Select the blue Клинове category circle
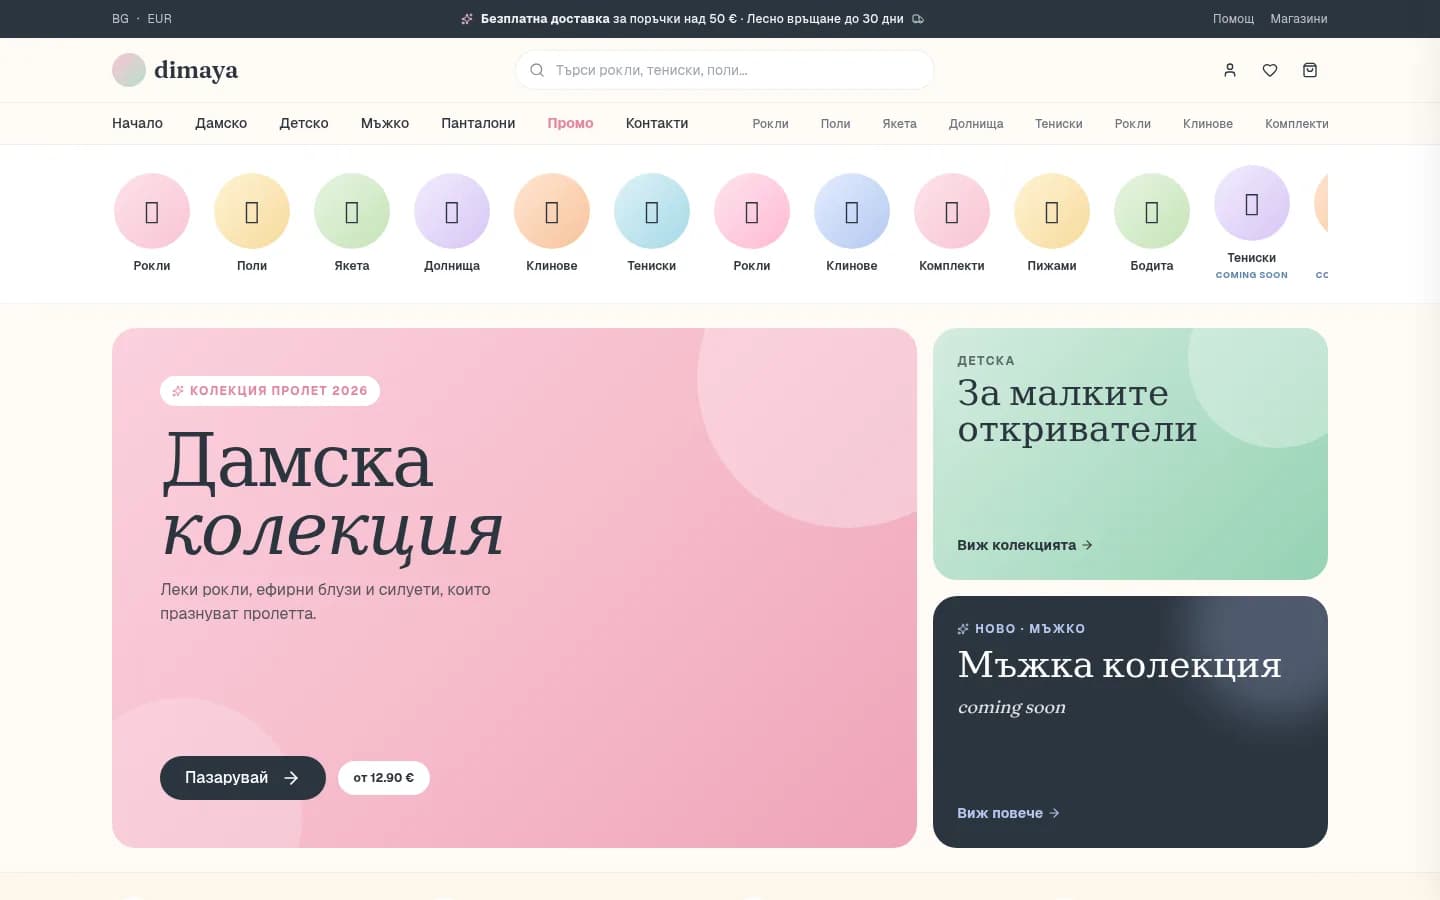Screen dimensions: 1440x900 [852, 211]
